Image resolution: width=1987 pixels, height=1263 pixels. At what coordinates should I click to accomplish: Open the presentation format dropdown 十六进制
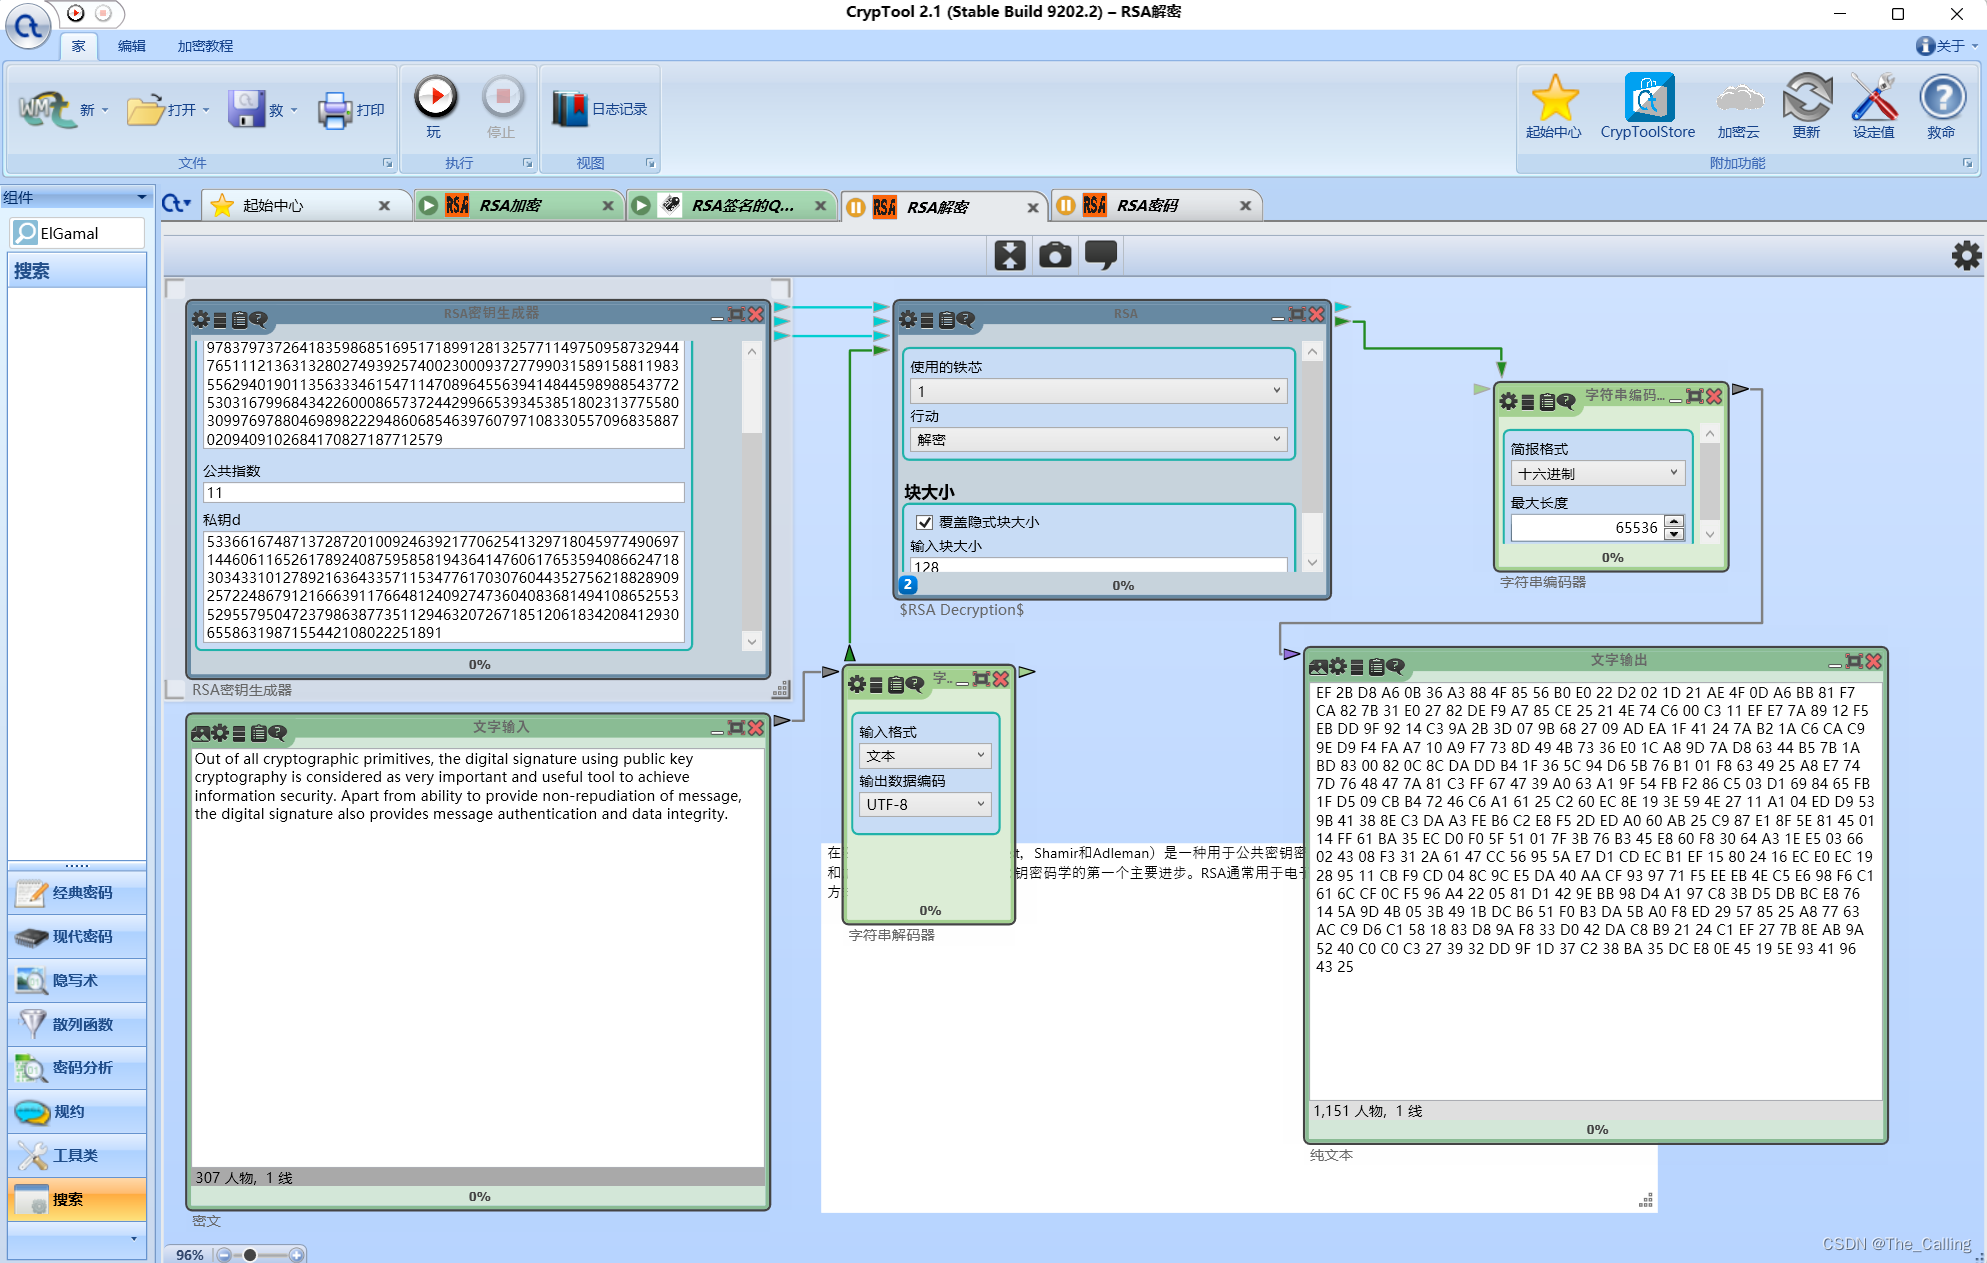(1597, 473)
